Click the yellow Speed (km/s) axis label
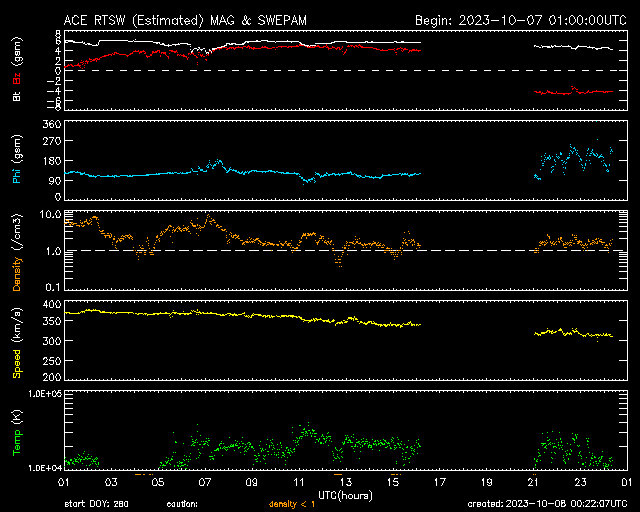This screenshot has width=640, height=512. click(x=17, y=340)
